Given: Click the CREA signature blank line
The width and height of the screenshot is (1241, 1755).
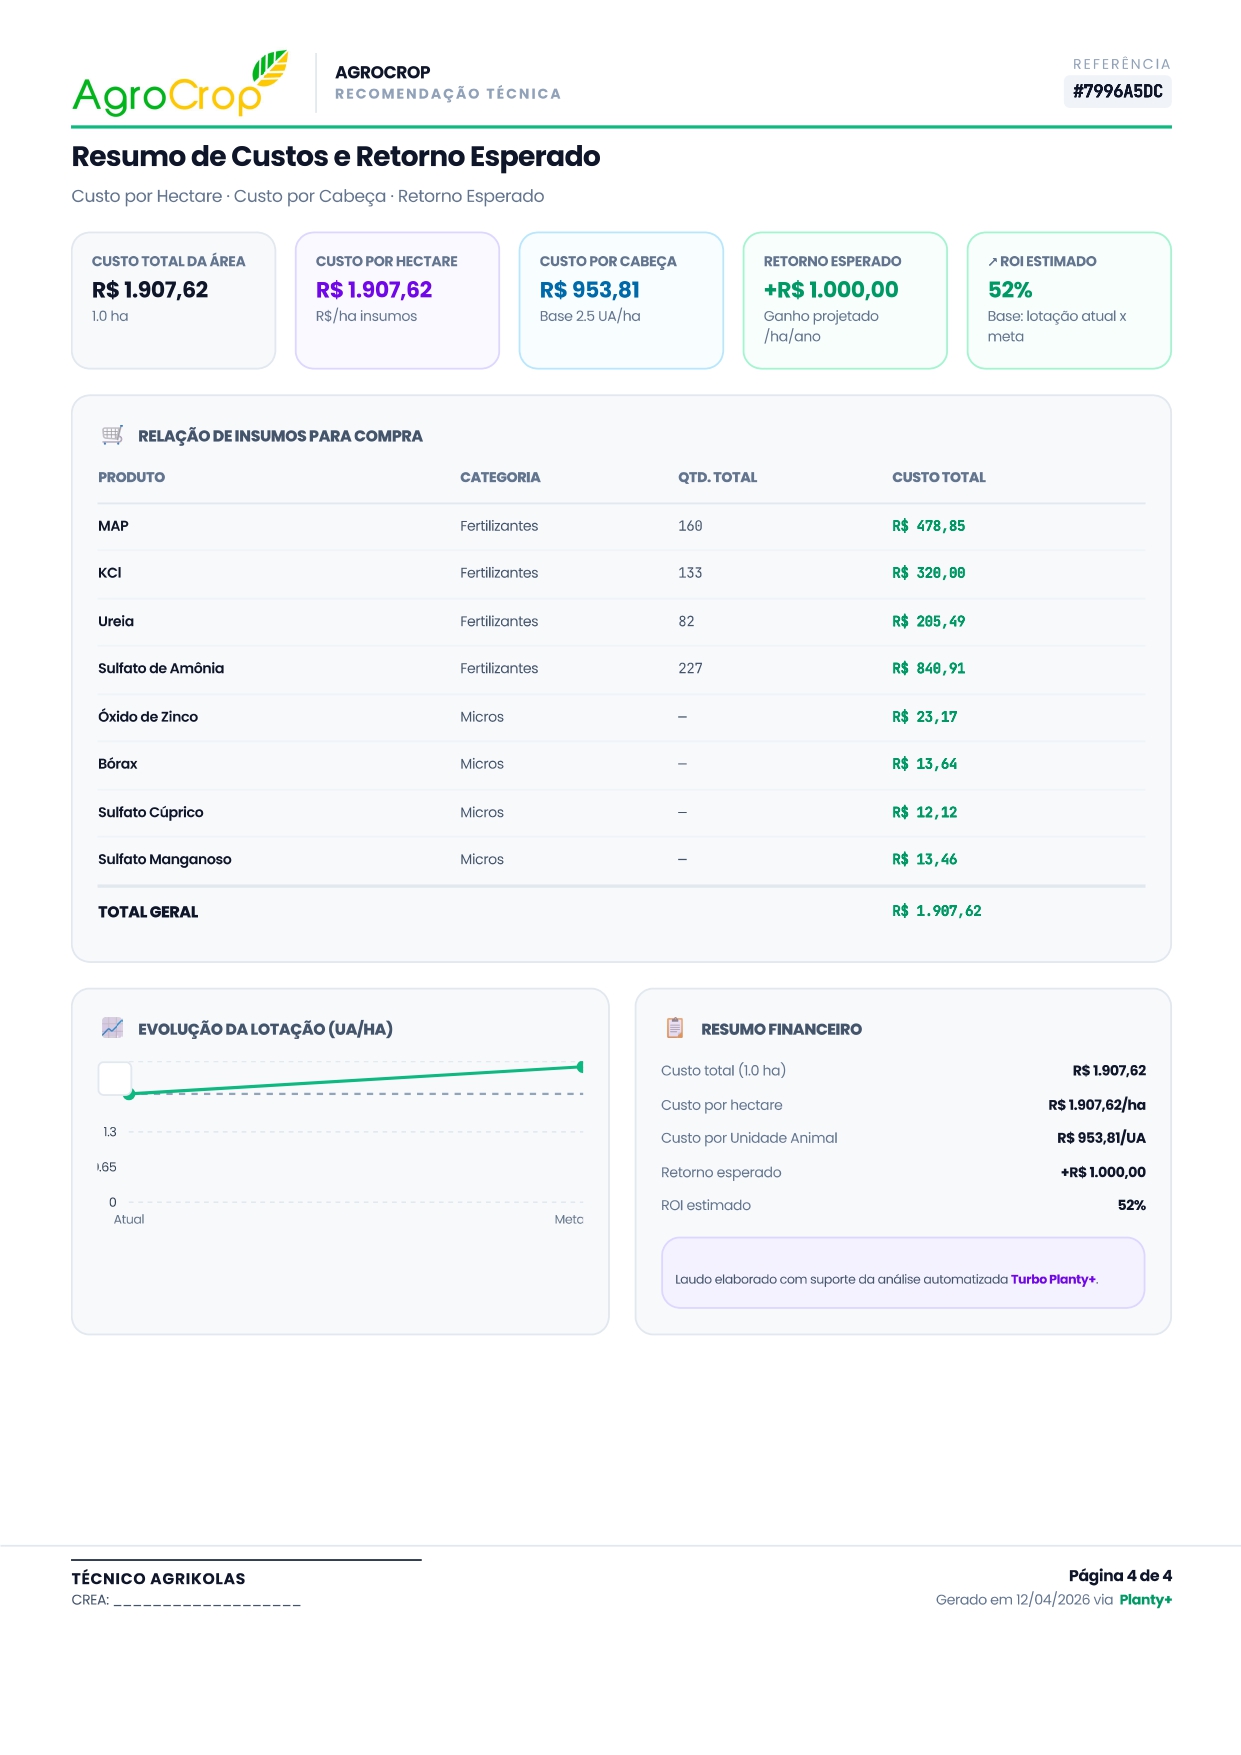Looking at the screenshot, I should [x=207, y=1601].
